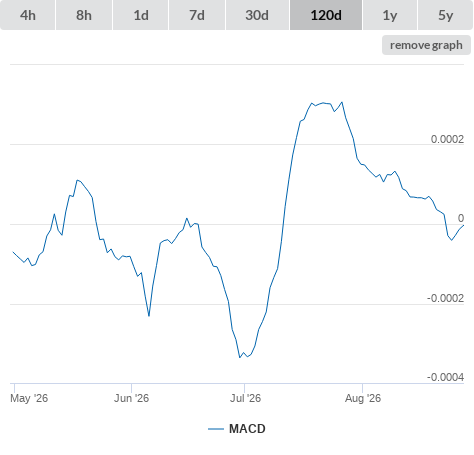Show the 1y time range
Screen dimensions: 474x455
(390, 15)
